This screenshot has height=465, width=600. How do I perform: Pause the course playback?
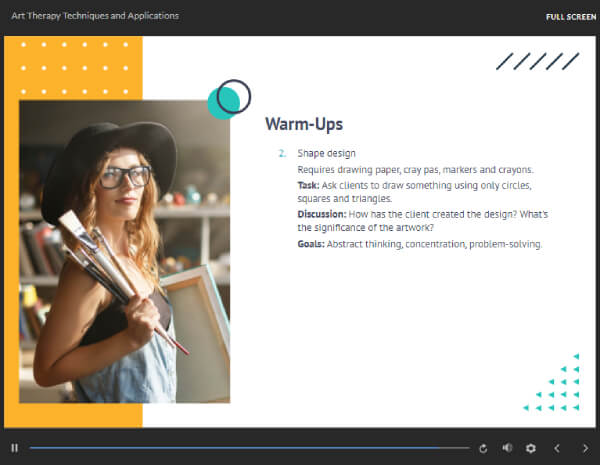pyautogui.click(x=14, y=448)
